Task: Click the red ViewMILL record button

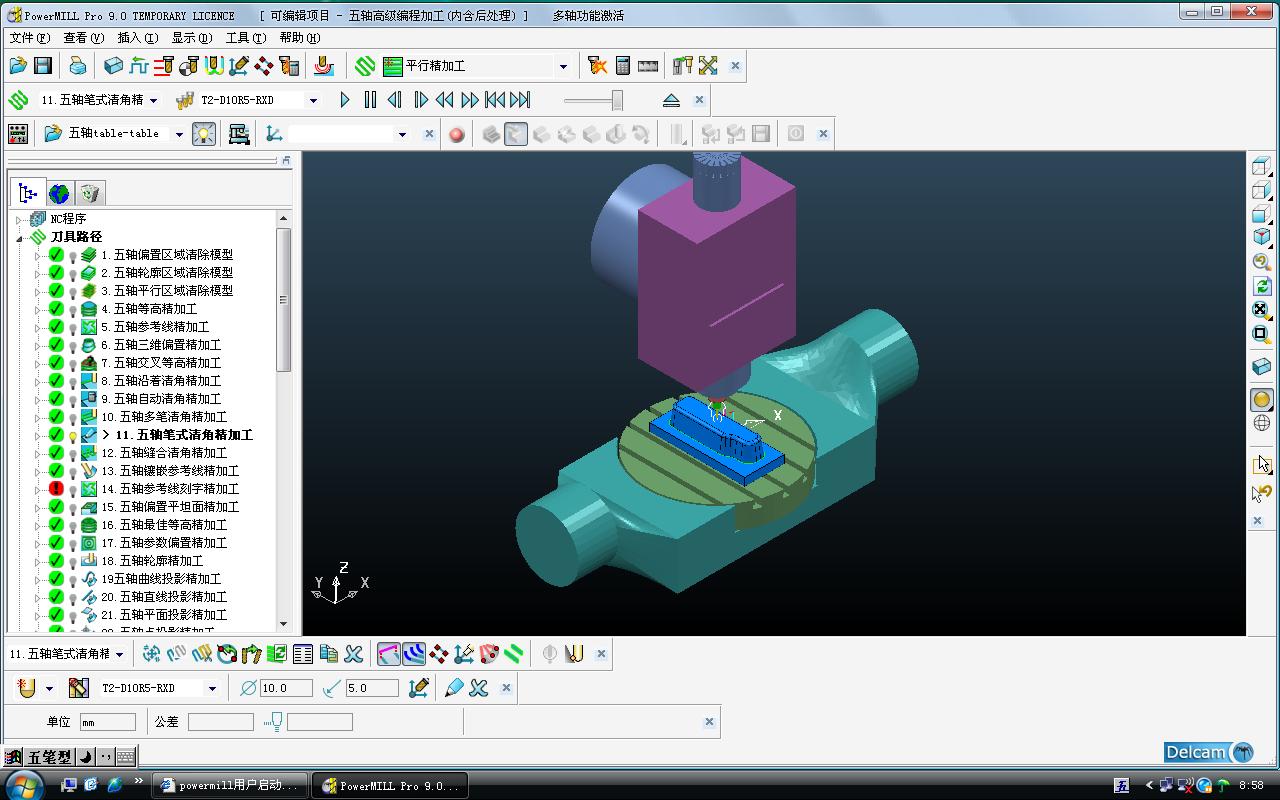Action: (457, 134)
